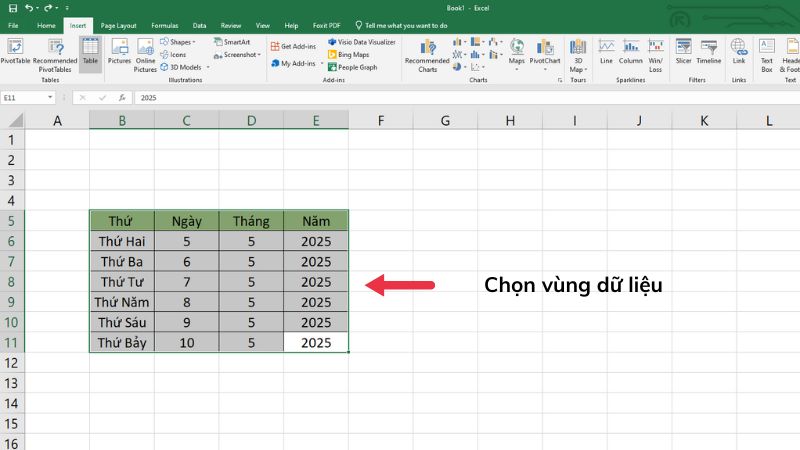Screen dimensions: 800x450
Task: Switch to the Page Layout tab
Action: [119, 24]
